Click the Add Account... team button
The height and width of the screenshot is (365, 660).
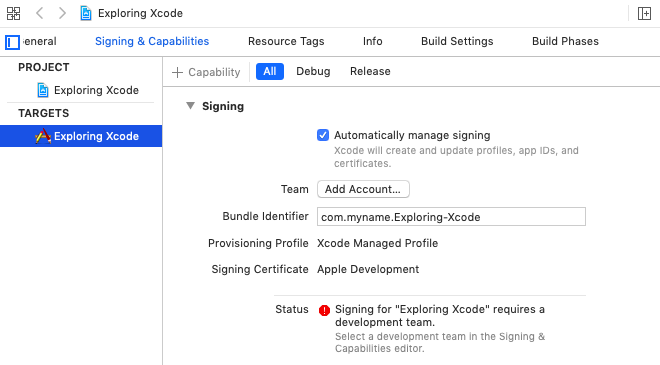(363, 189)
